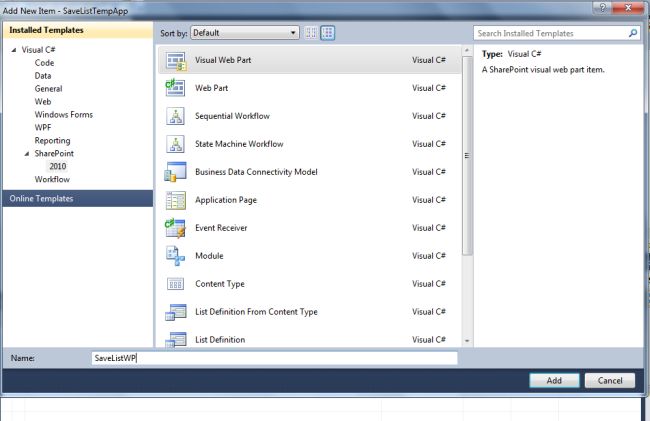Select the Data category
The height and width of the screenshot is (421, 650).
click(43, 76)
